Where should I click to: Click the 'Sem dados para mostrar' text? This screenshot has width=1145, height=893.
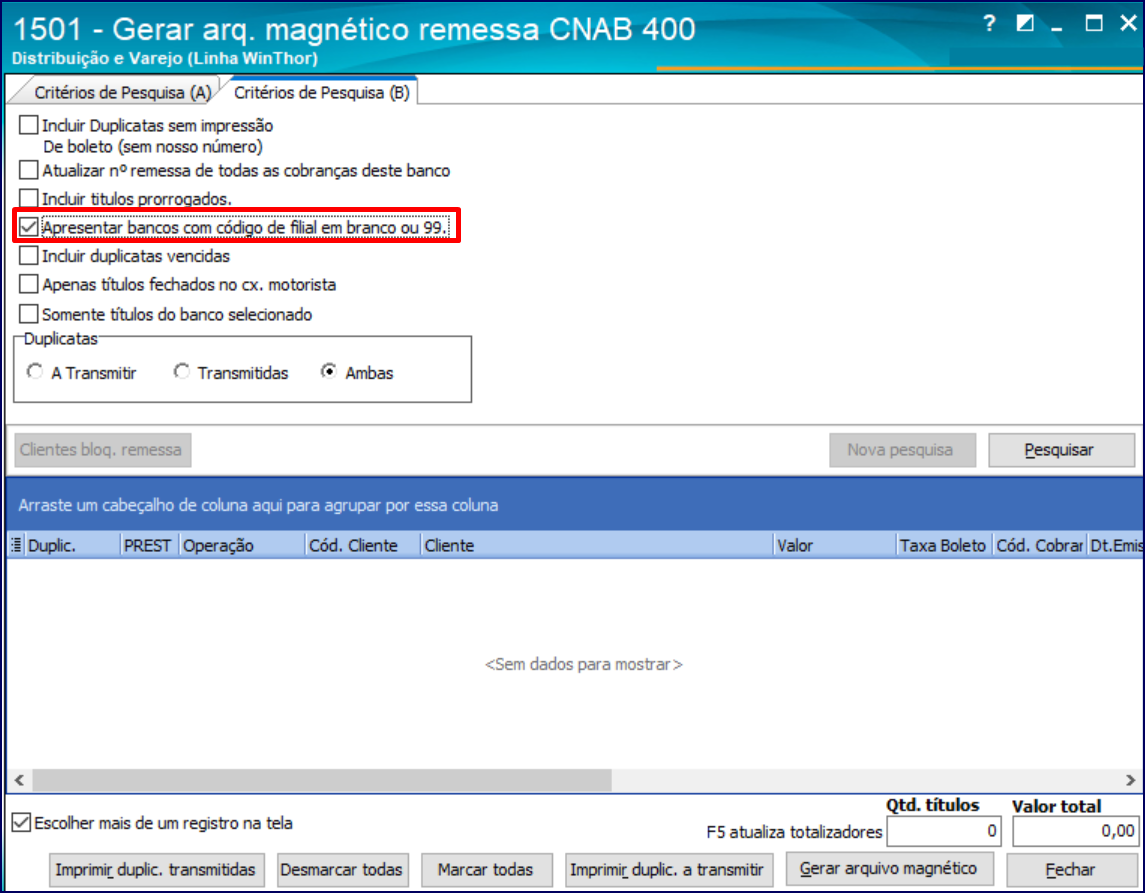[583, 664]
